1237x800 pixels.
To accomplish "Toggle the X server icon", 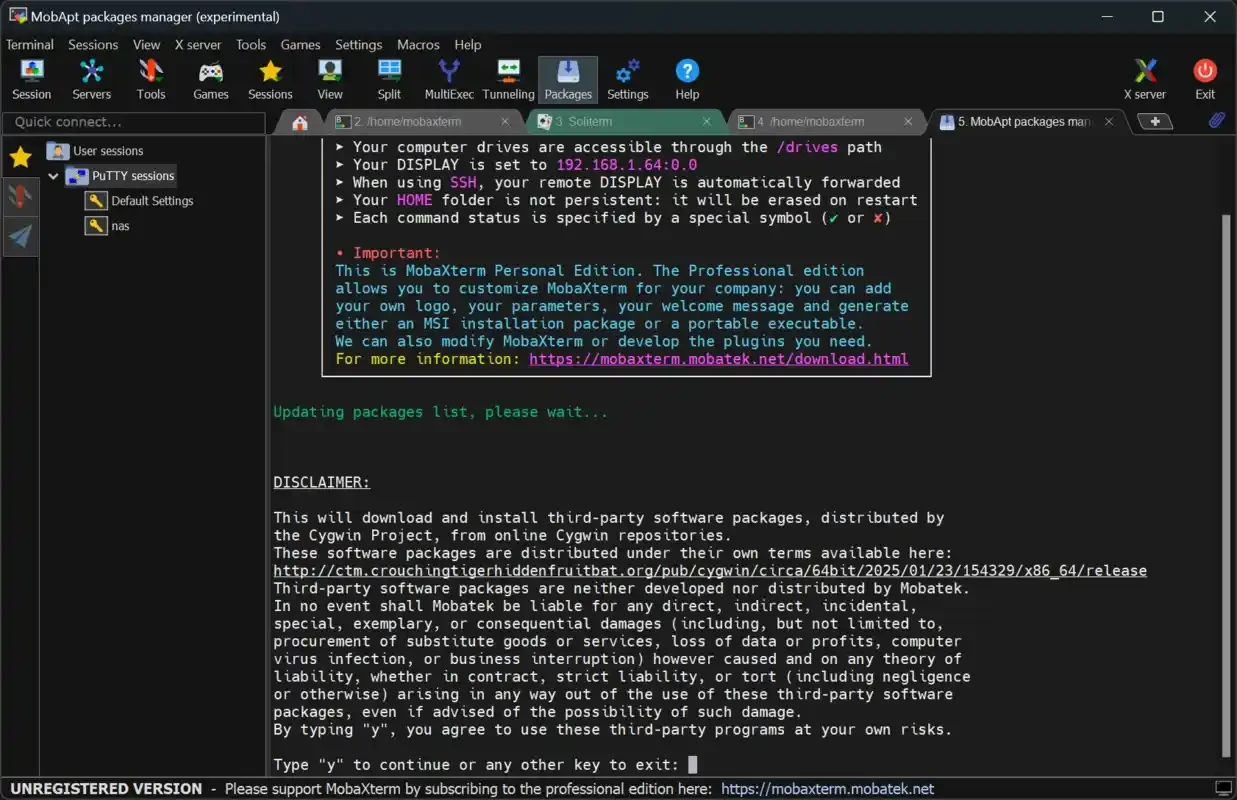I will [x=1145, y=79].
